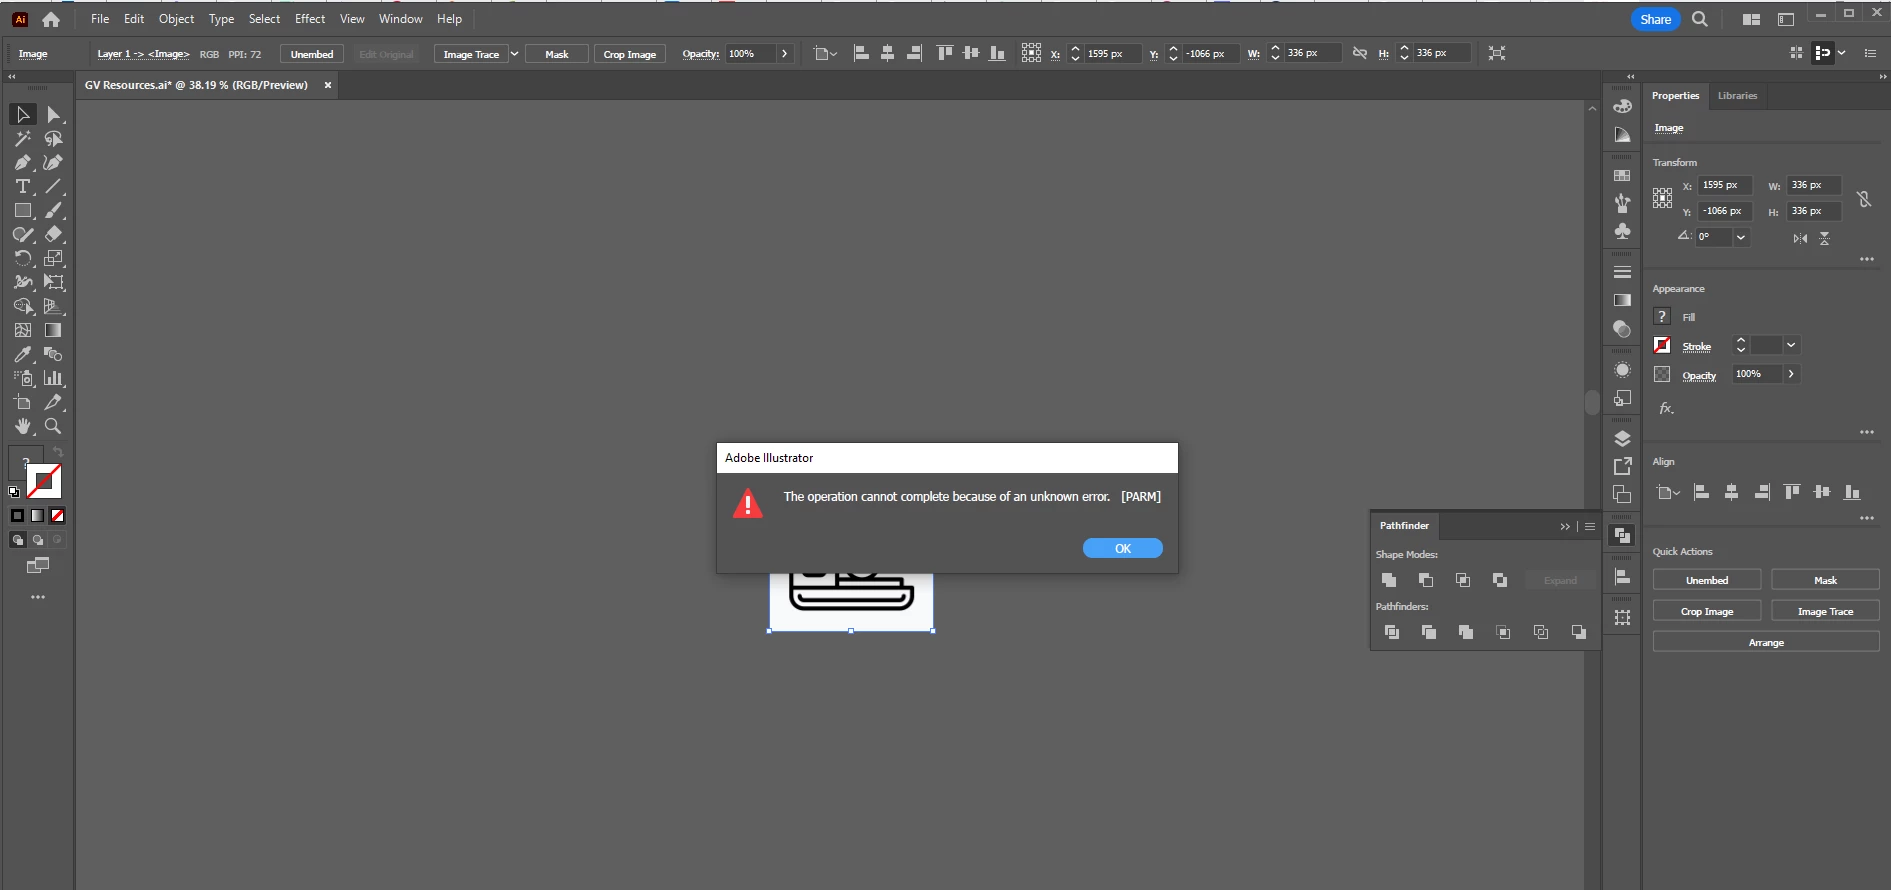This screenshot has height=890, width=1891.
Task: Select the Rectangle tool
Action: tap(22, 210)
